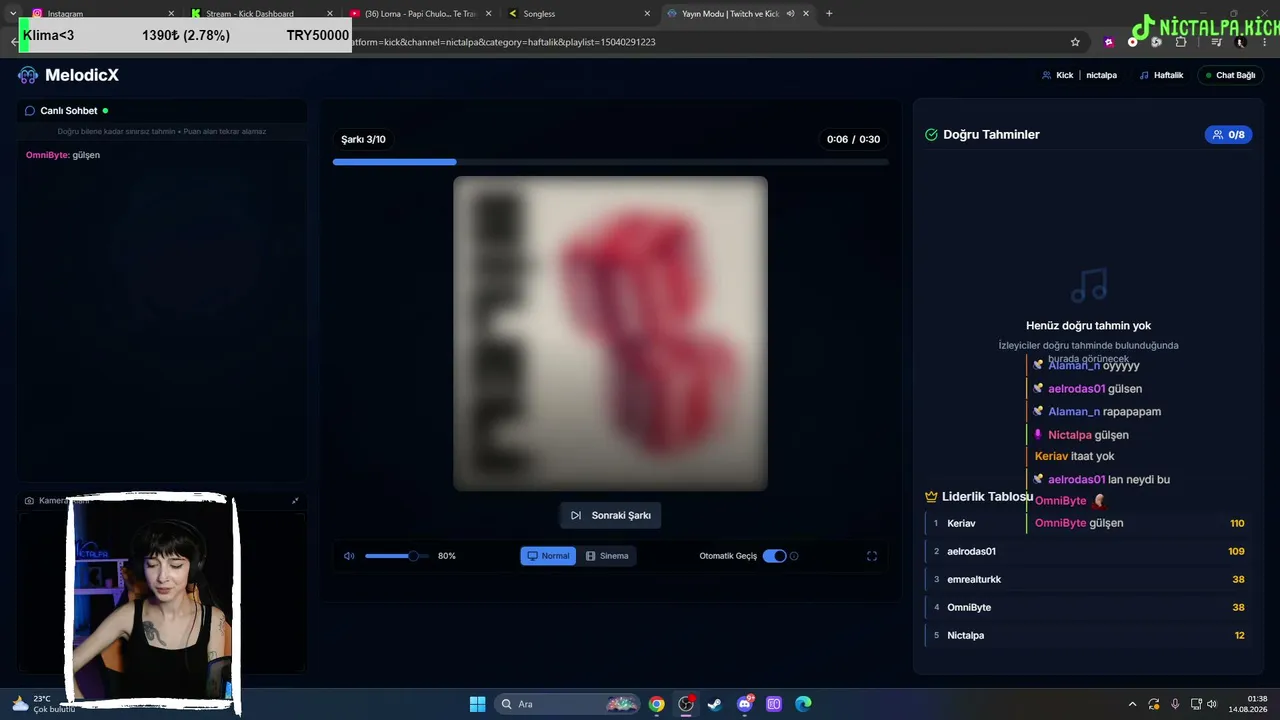The height and width of the screenshot is (720, 1280).
Task: Click the Şarkı 3/10 counter
Action: pos(363,139)
